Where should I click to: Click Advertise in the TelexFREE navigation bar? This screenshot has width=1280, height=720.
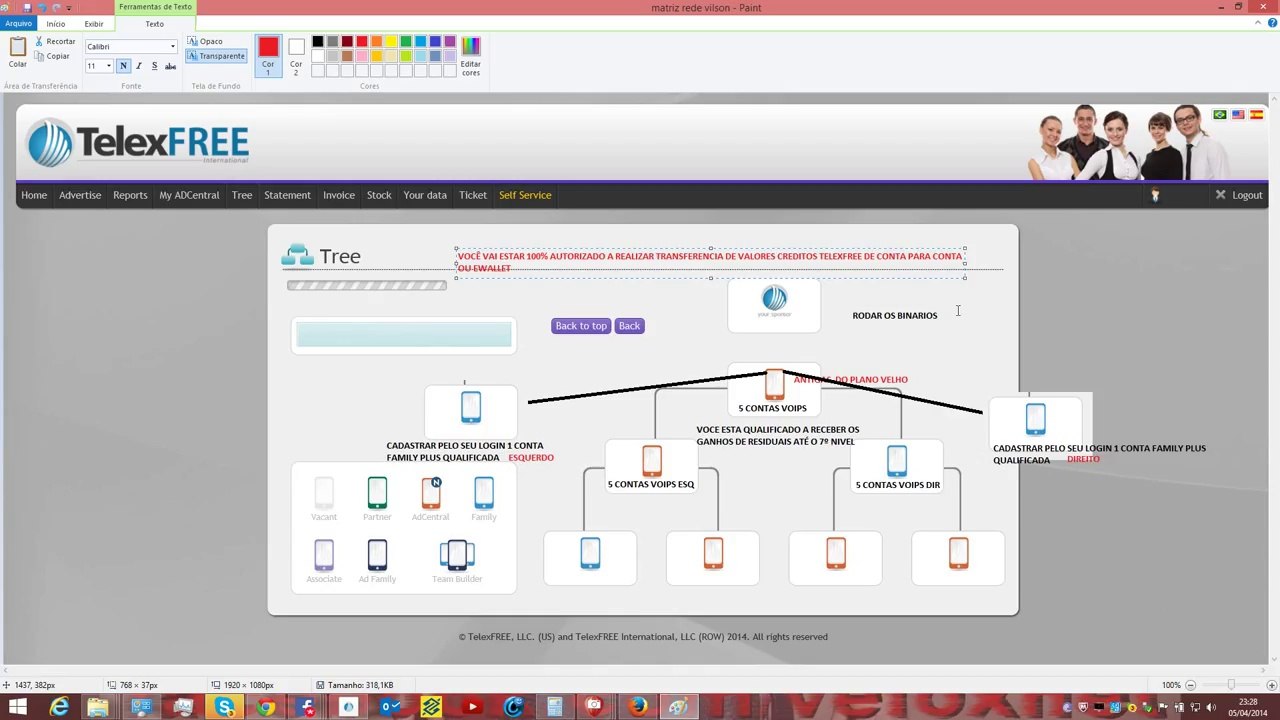click(x=80, y=195)
